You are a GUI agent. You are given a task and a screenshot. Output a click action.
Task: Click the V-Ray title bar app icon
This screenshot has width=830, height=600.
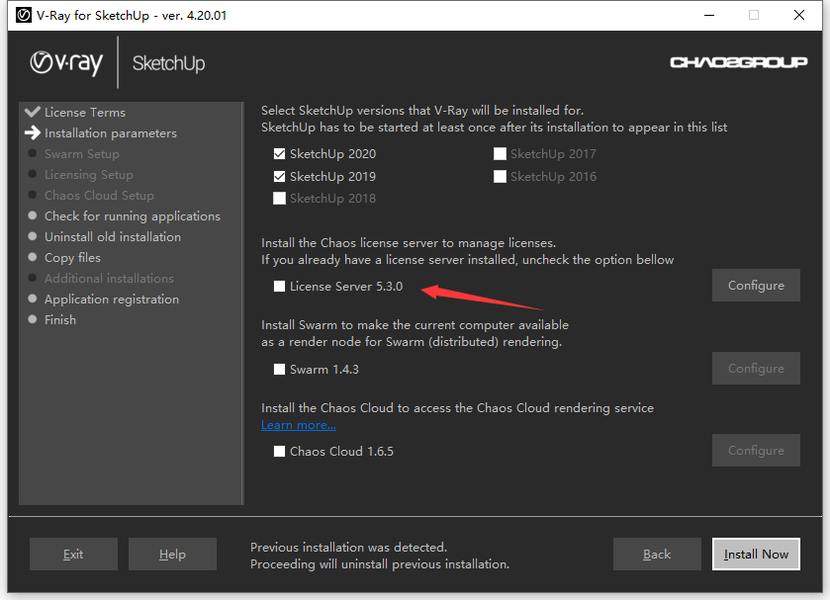(23, 15)
